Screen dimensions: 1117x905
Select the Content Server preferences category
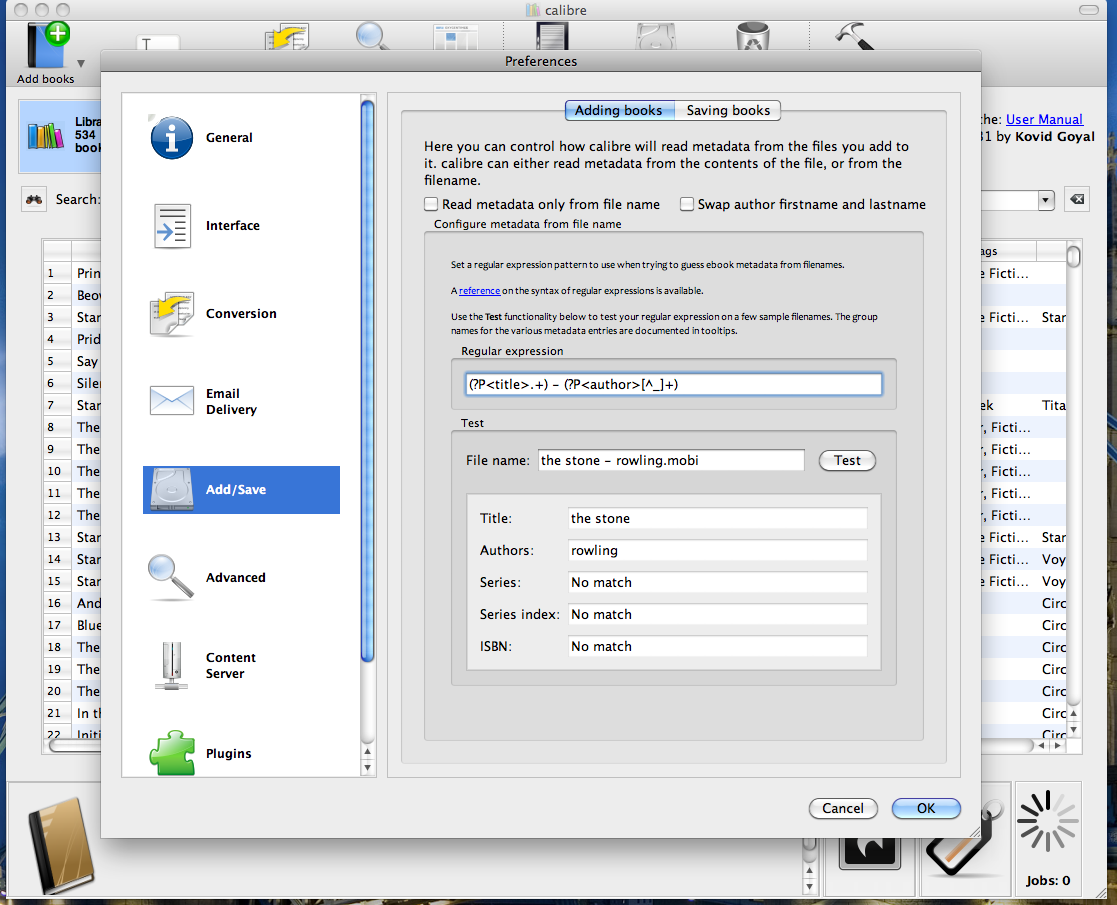point(241,666)
